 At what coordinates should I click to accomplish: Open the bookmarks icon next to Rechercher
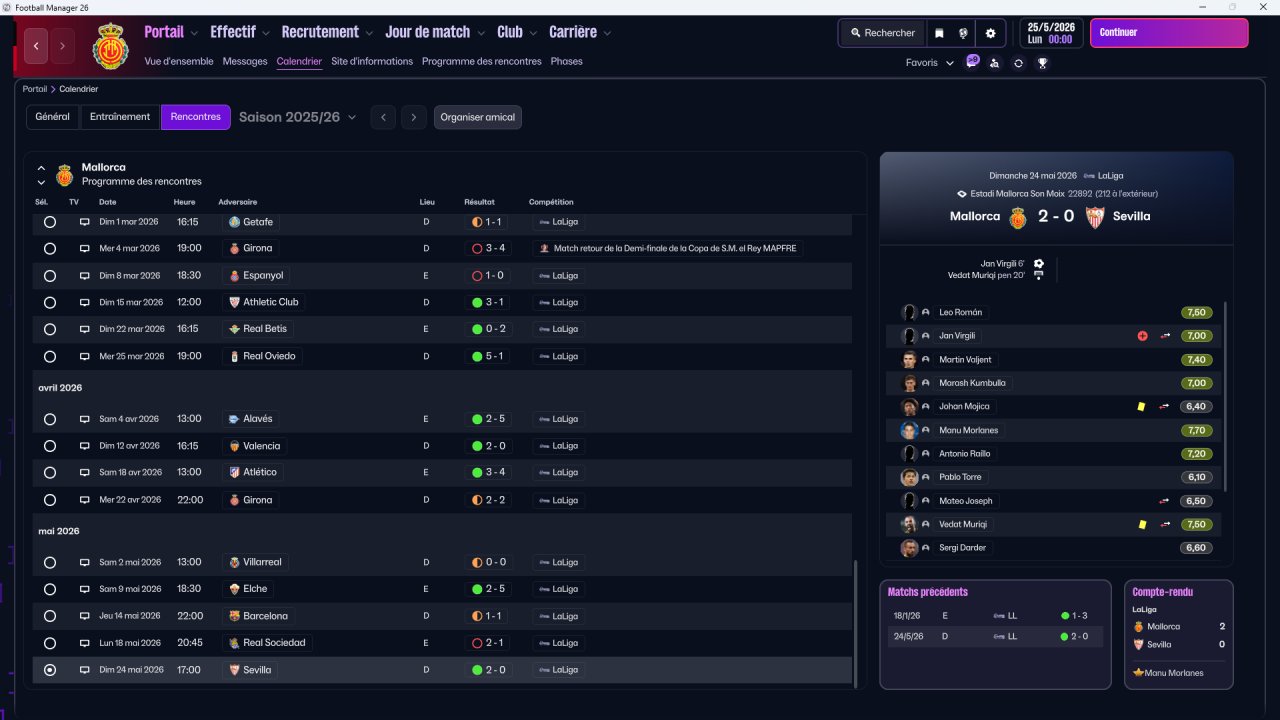(939, 33)
